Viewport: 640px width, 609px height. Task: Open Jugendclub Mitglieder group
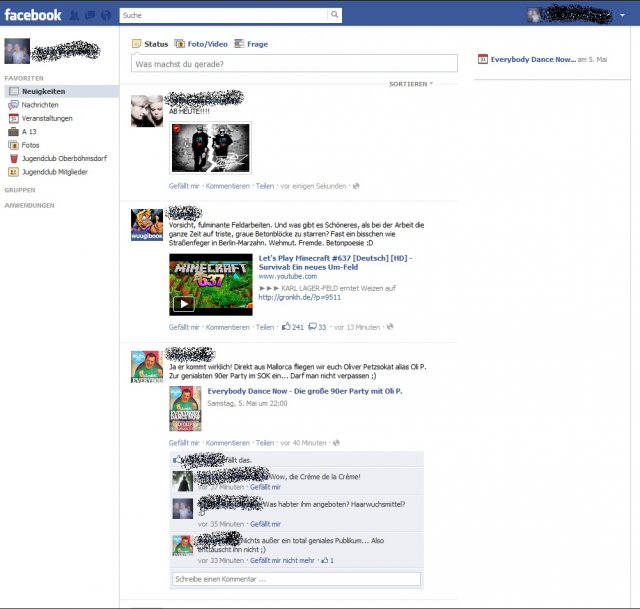pos(55,172)
